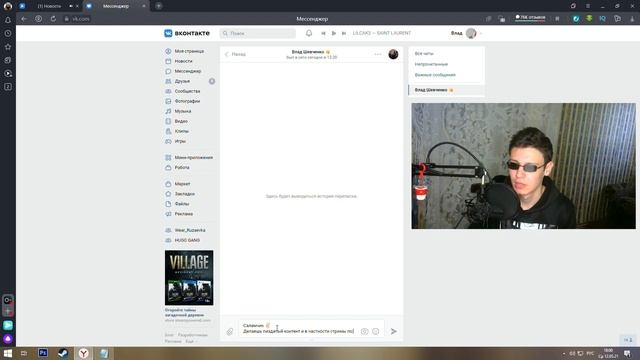Open the LILCAKE – SAINT LAURENT track title
The width and height of the screenshot is (640, 360).
pos(382,33)
